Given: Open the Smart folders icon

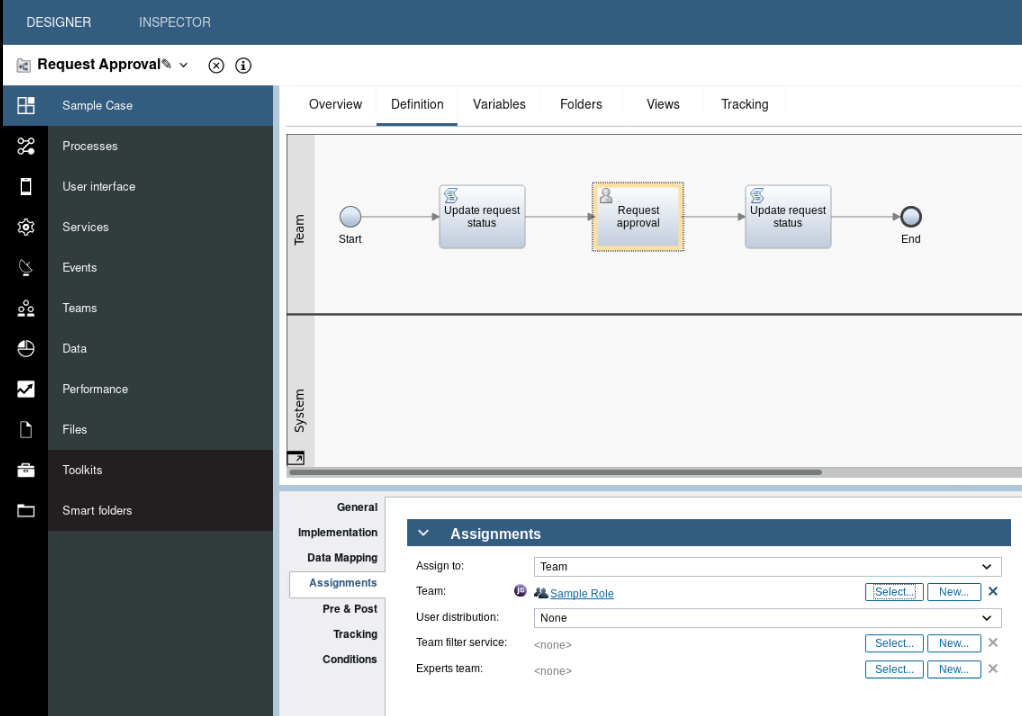Looking at the screenshot, I should [25, 510].
